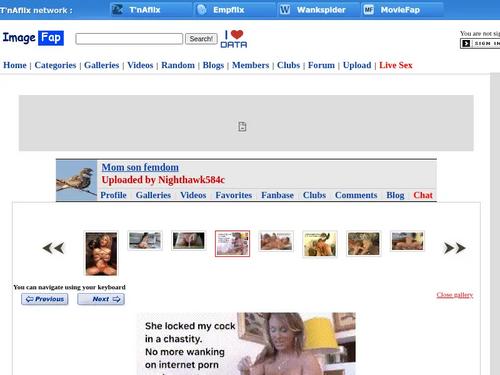Screen dimensions: 500x375
Task: Switch to the uploader's Comments tab
Action: pos(356,195)
